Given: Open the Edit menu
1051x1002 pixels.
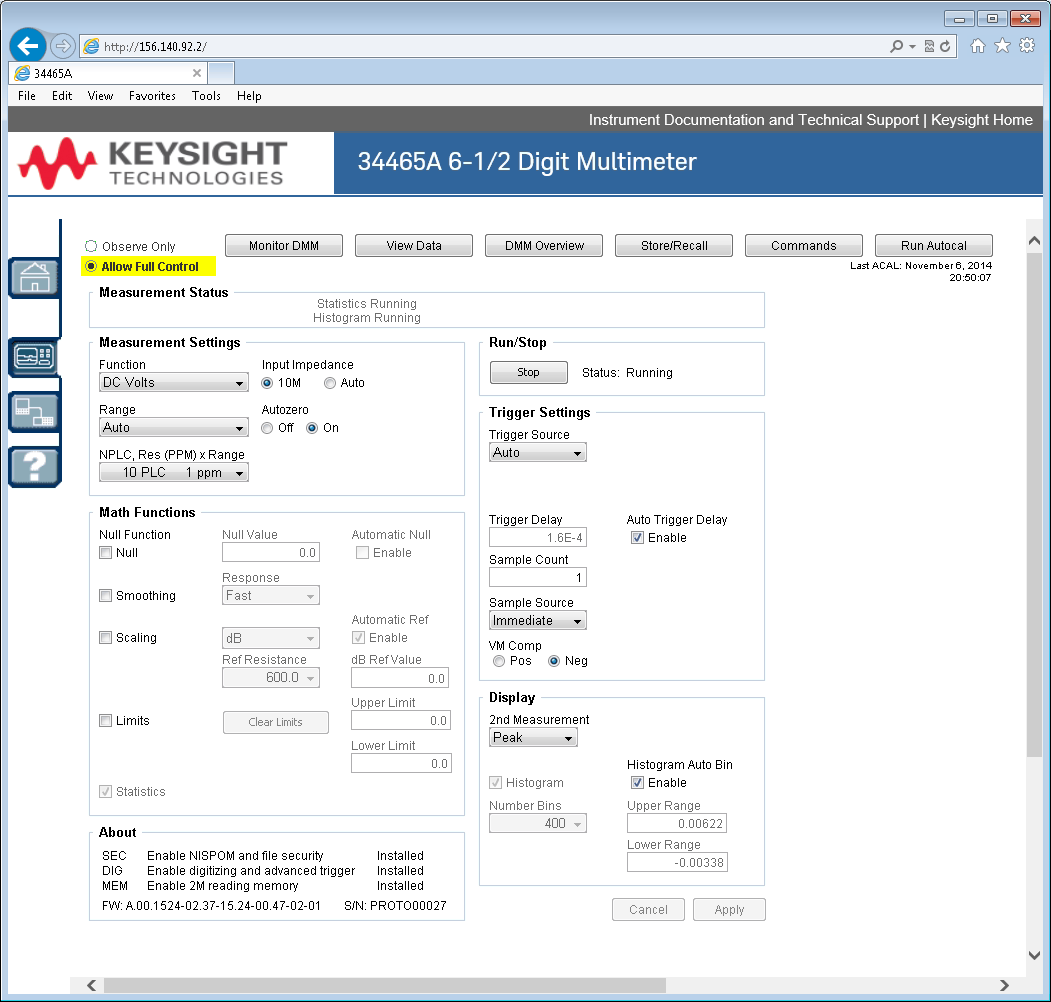Looking at the screenshot, I should pos(62,96).
